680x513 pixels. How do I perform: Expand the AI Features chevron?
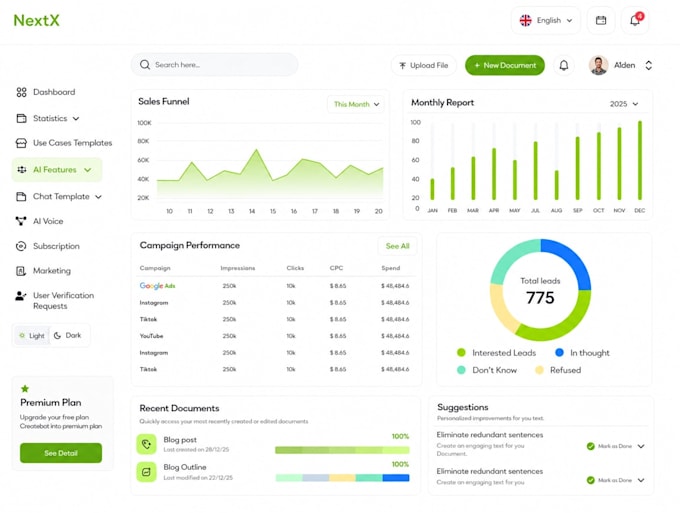tap(88, 170)
